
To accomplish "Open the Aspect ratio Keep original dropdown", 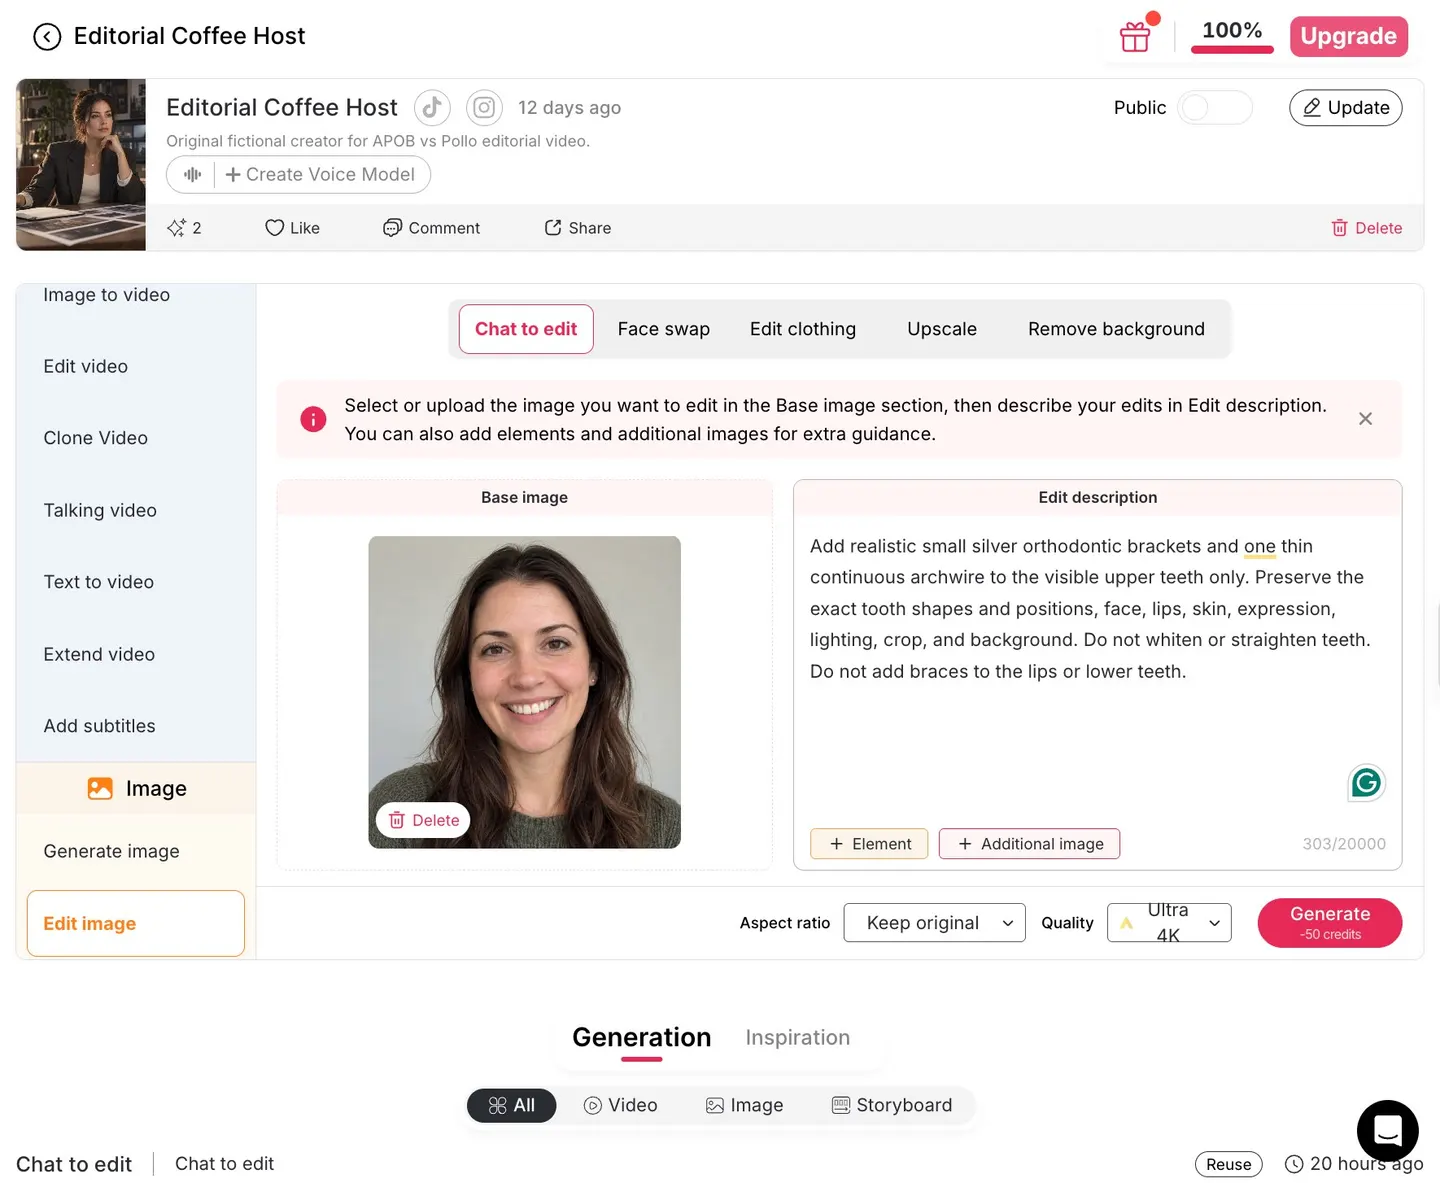I will pyautogui.click(x=934, y=923).
